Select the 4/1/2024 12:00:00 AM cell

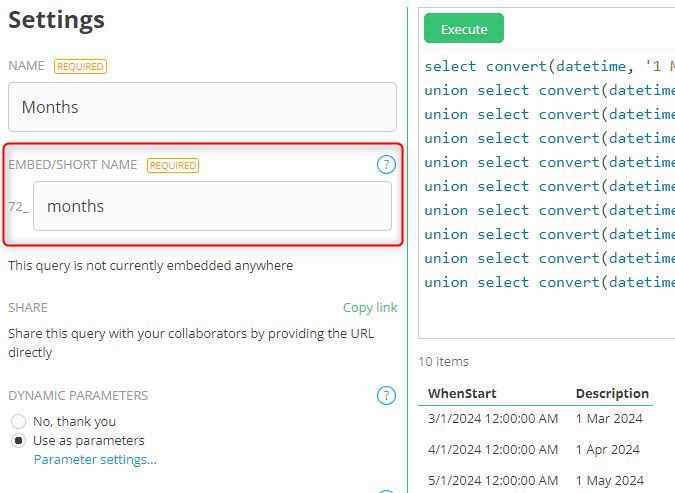[493, 449]
